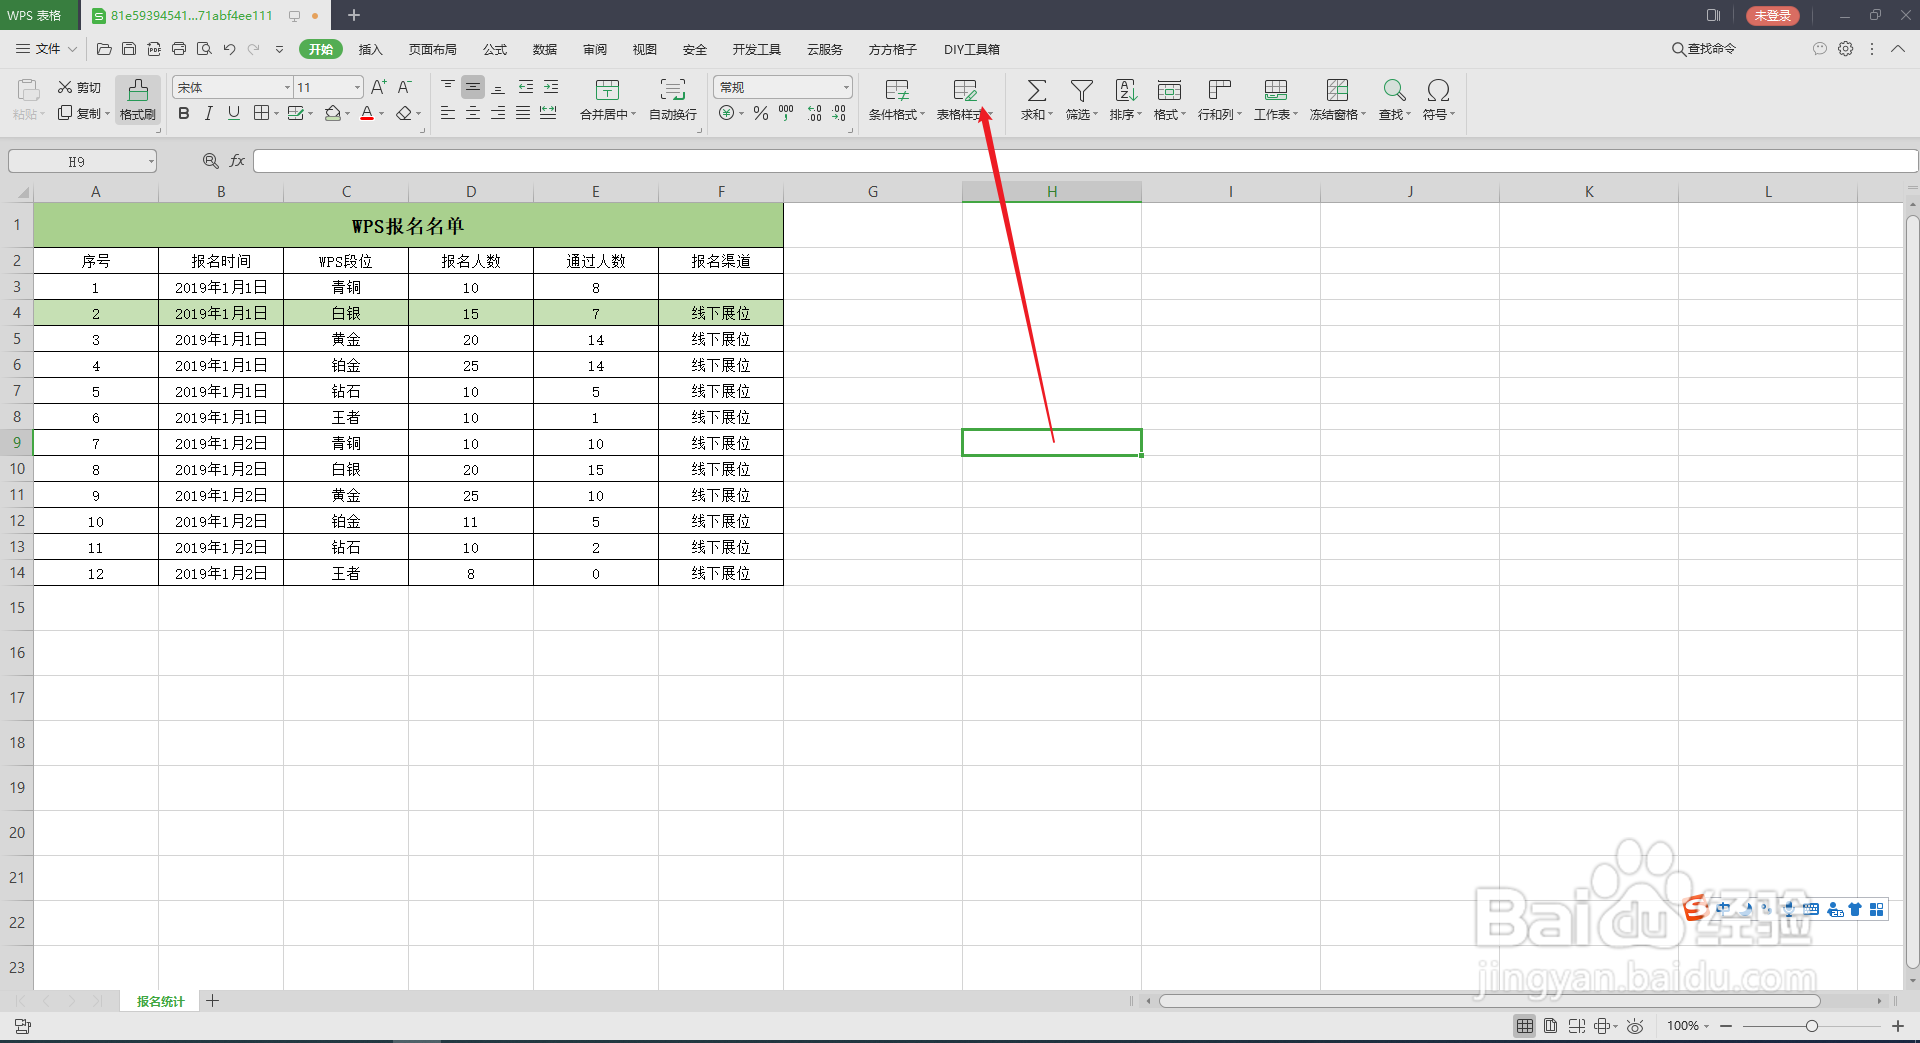Click the red font color A swatch
This screenshot has width=1920, height=1043.
click(x=367, y=113)
